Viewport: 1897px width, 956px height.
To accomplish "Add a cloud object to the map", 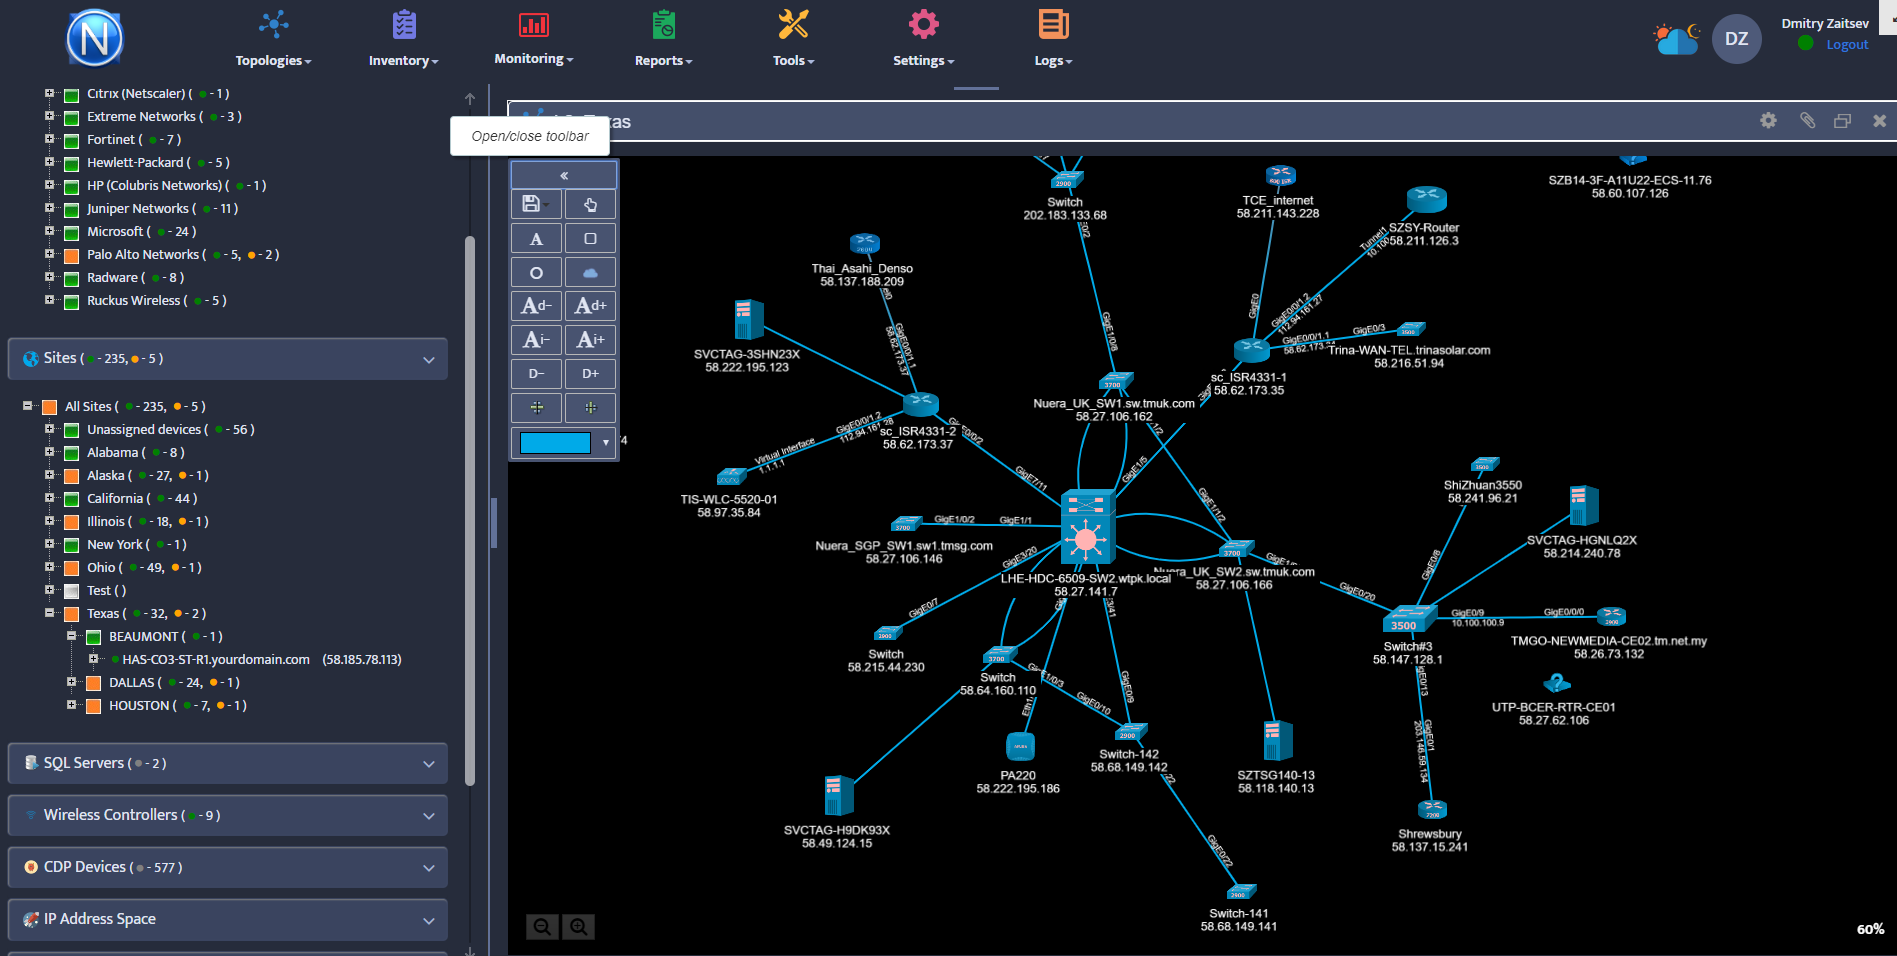I will 590,272.
